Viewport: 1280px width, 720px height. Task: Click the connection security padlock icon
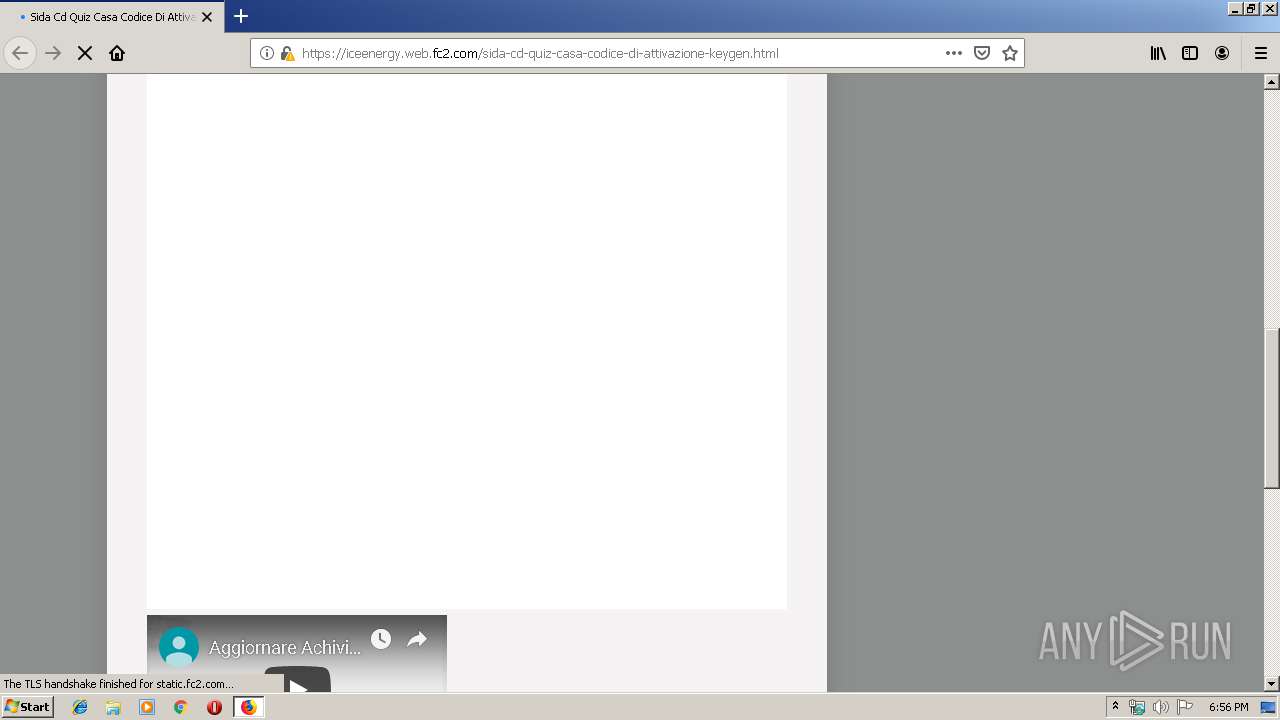click(287, 53)
